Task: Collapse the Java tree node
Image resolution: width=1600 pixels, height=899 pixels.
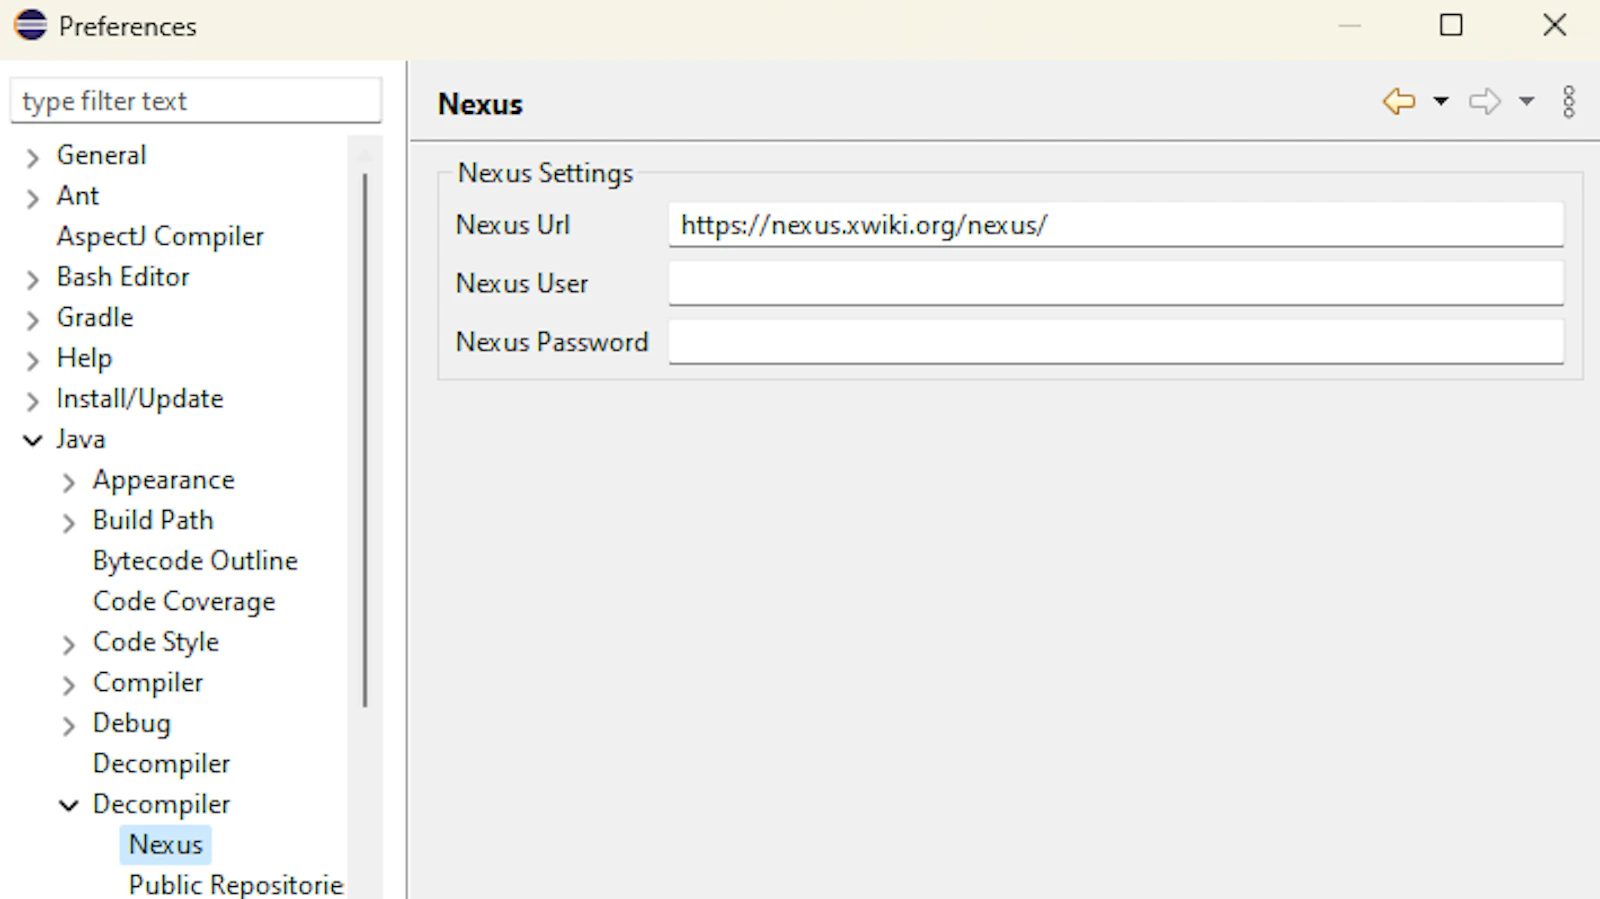Action: (33, 440)
